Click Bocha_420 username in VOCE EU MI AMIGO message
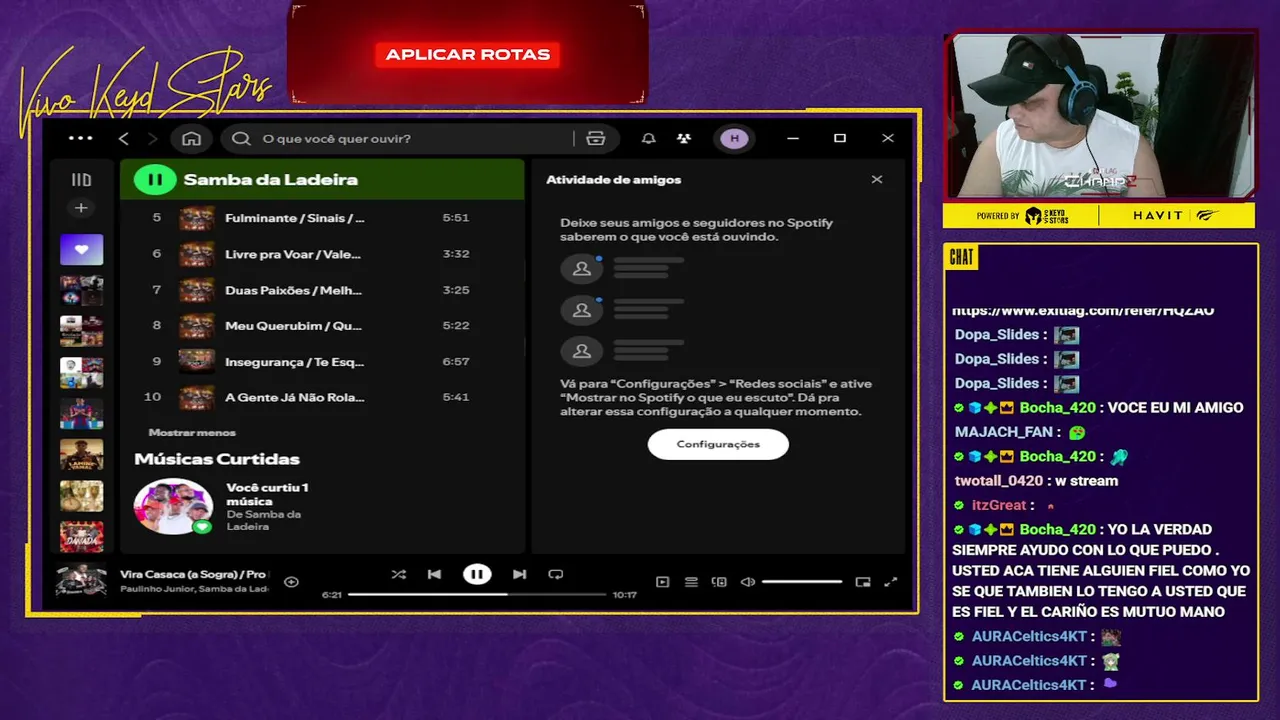 click(x=1057, y=408)
